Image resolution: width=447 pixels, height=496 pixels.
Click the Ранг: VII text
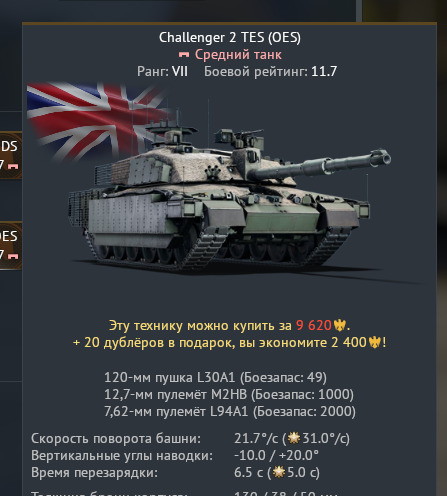click(162, 71)
